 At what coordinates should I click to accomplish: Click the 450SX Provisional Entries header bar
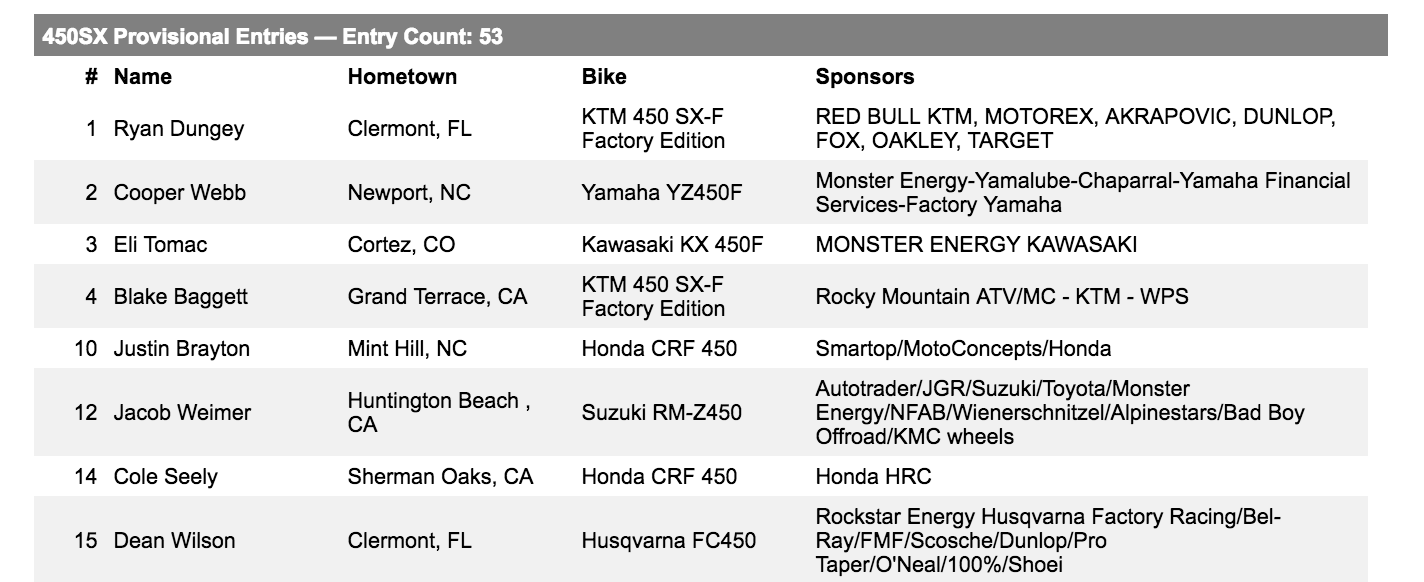pos(710,36)
